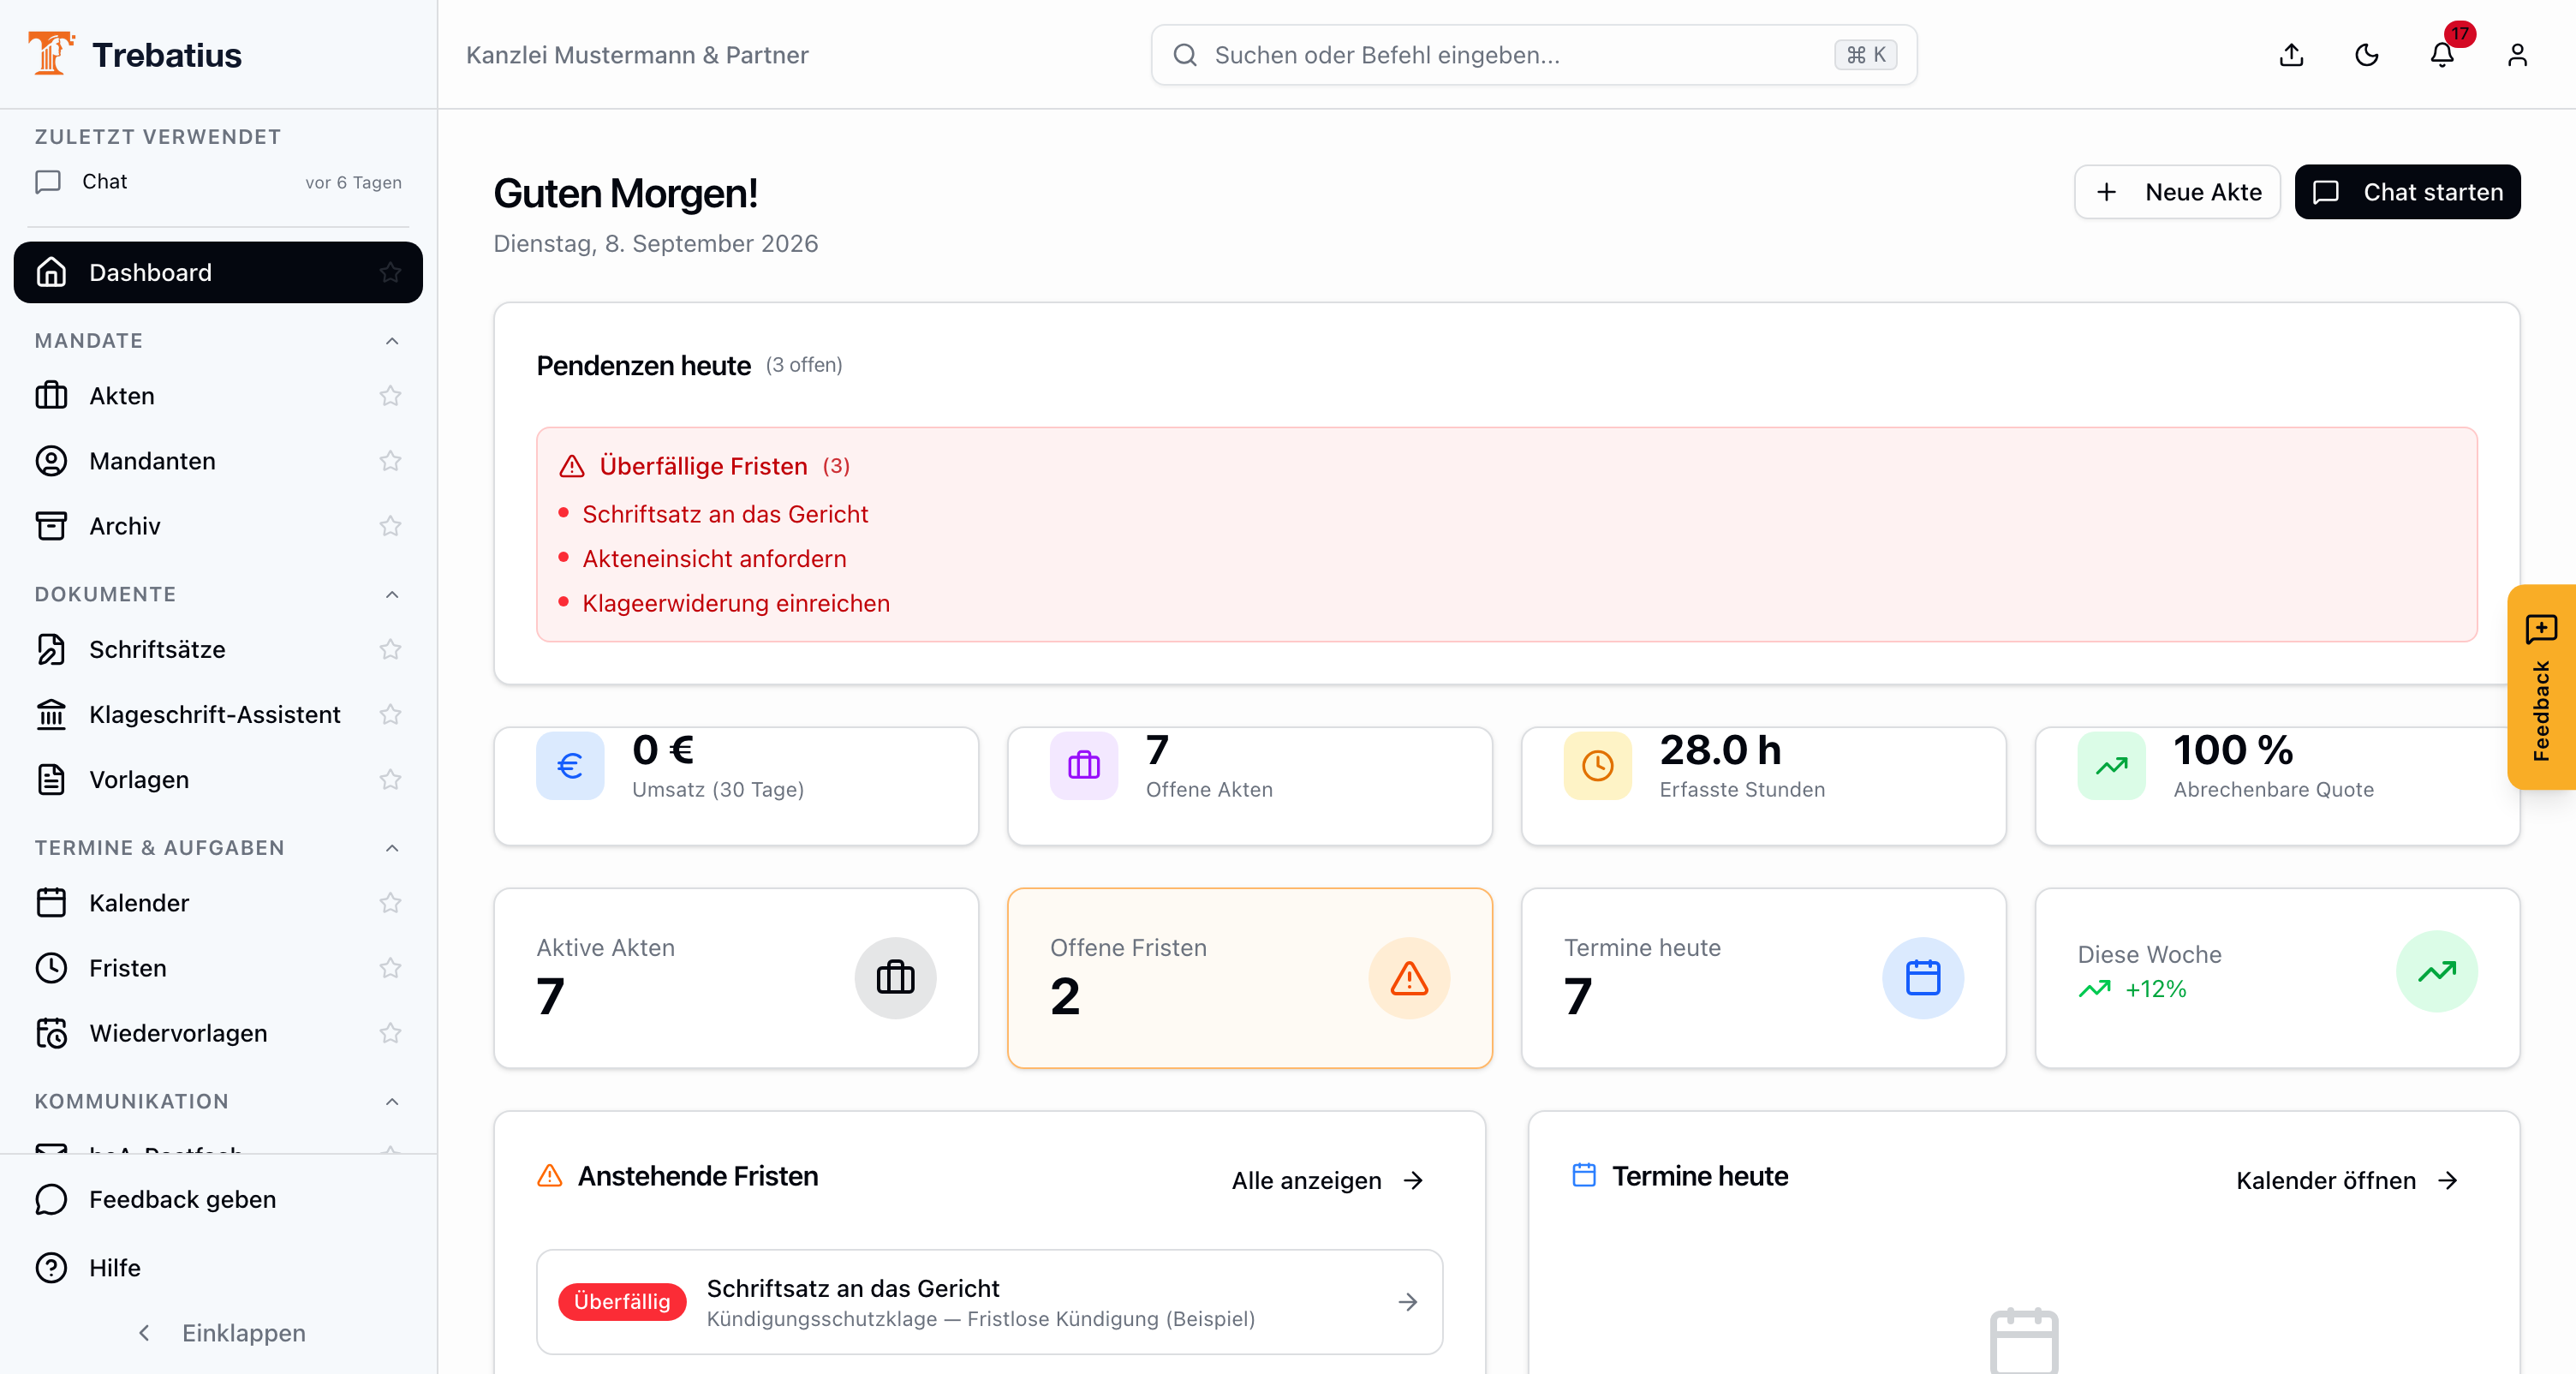Collapse the TERMINE & AUFGABEN section
The width and height of the screenshot is (2576, 1374).
pyautogui.click(x=392, y=848)
